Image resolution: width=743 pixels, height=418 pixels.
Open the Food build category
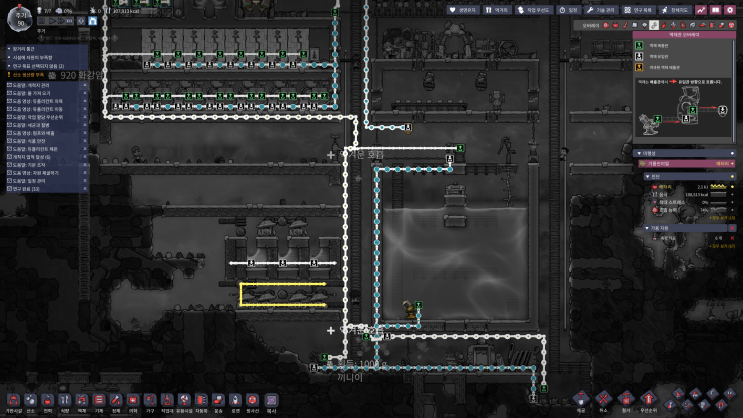[64, 401]
